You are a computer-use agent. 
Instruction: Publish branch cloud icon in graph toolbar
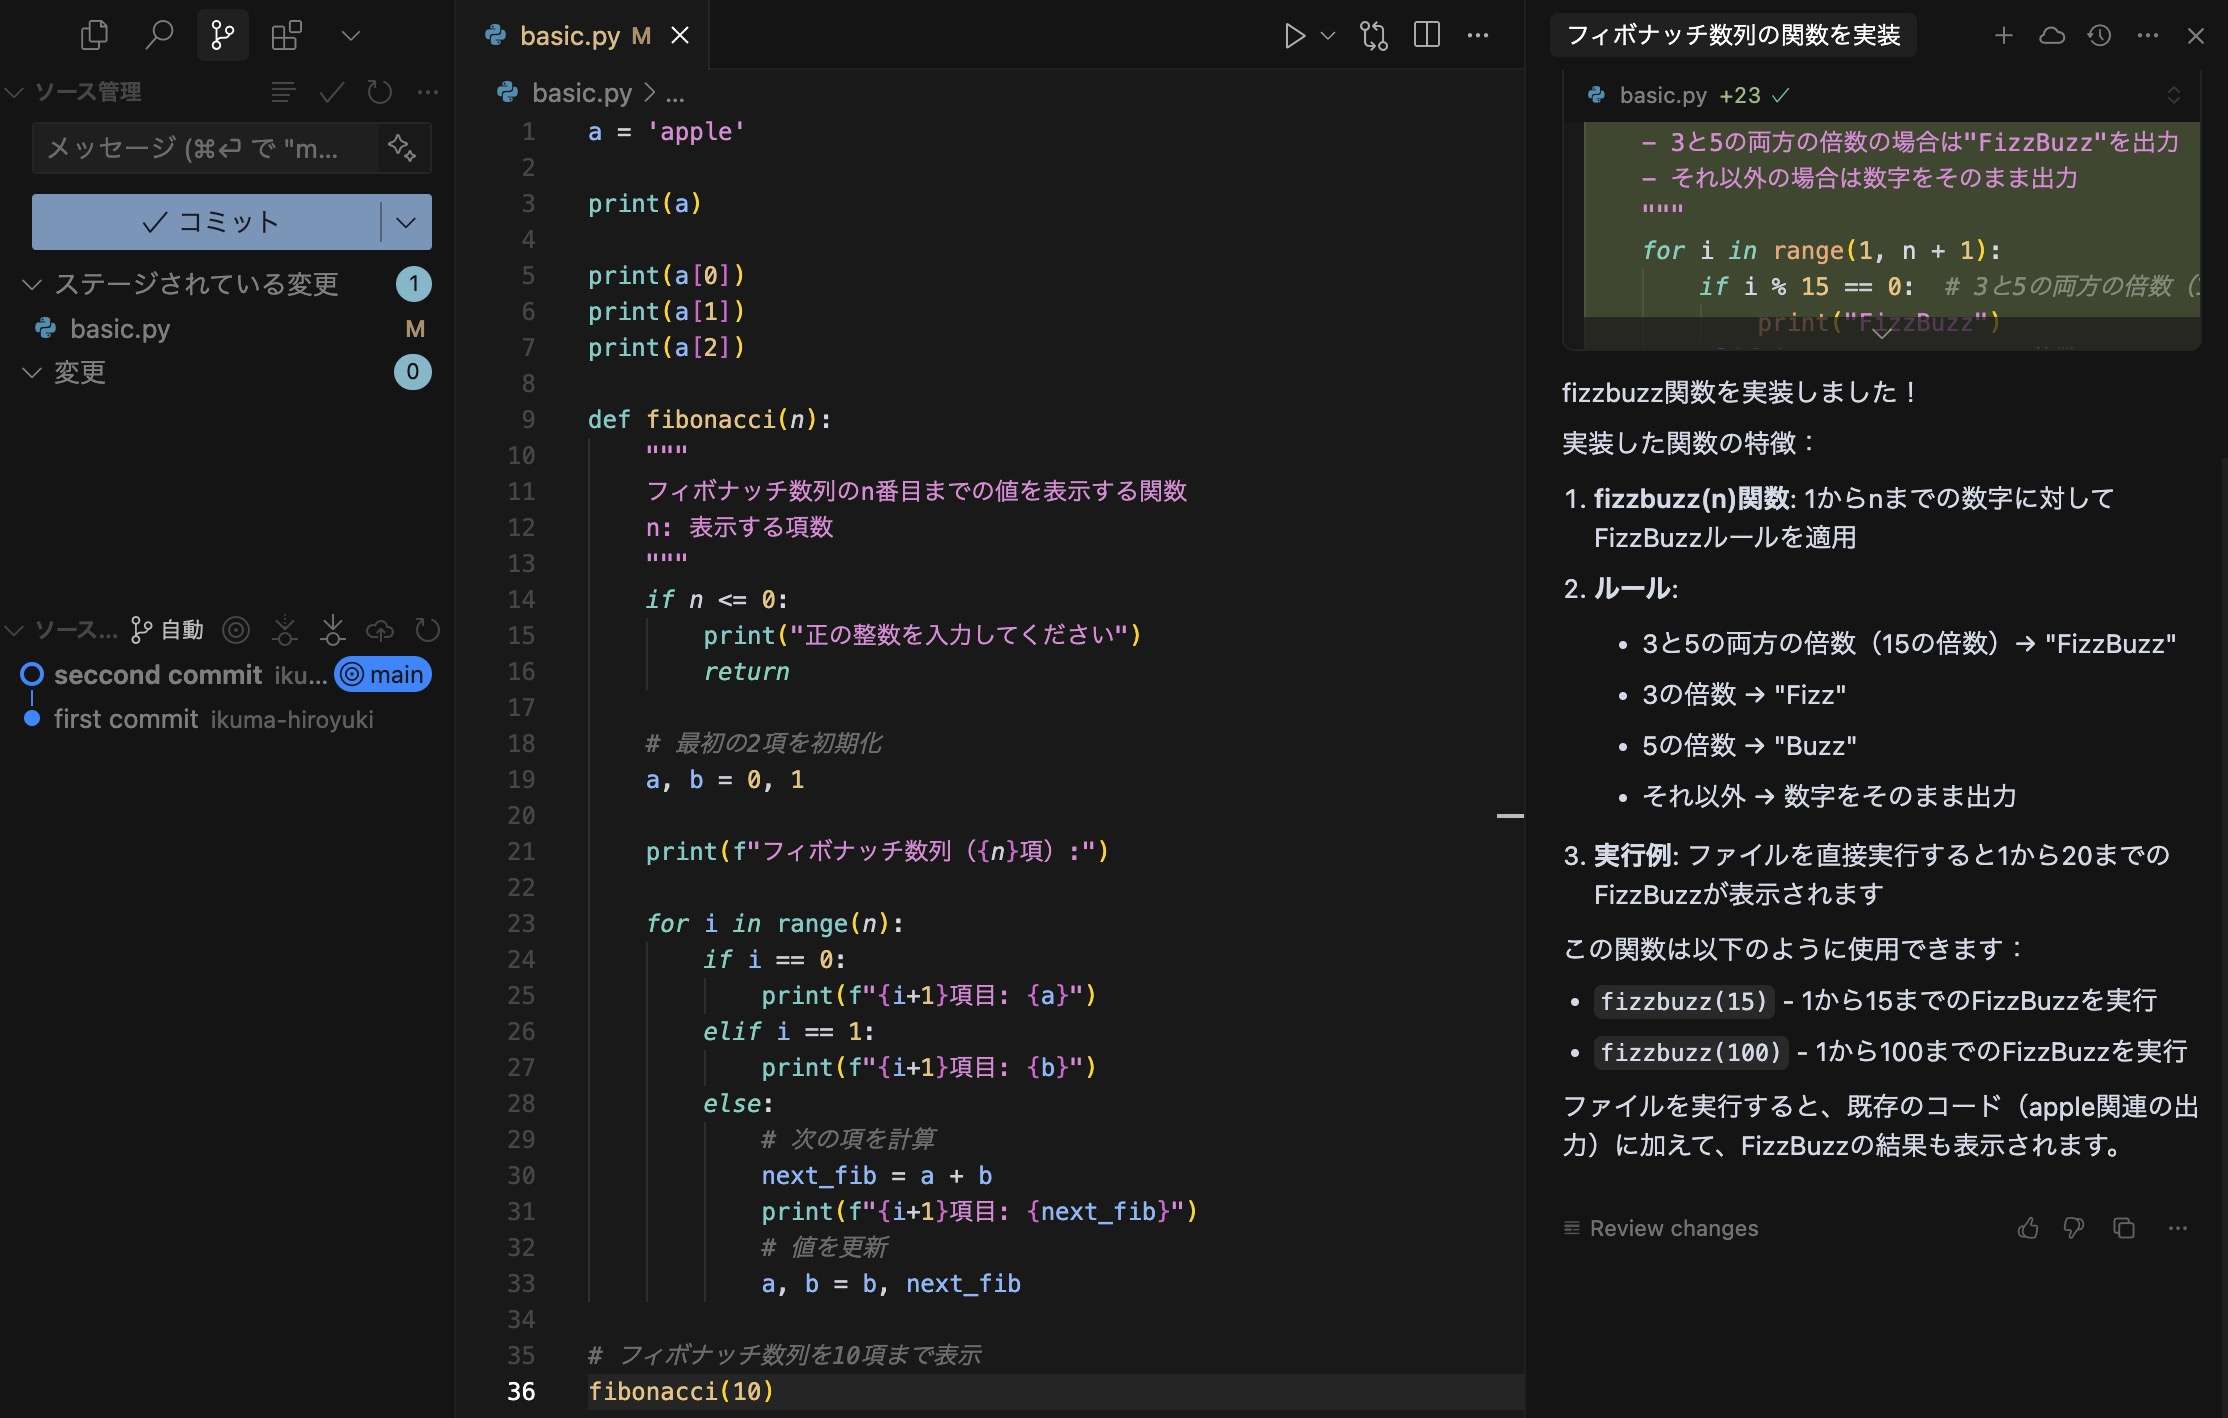point(380,630)
